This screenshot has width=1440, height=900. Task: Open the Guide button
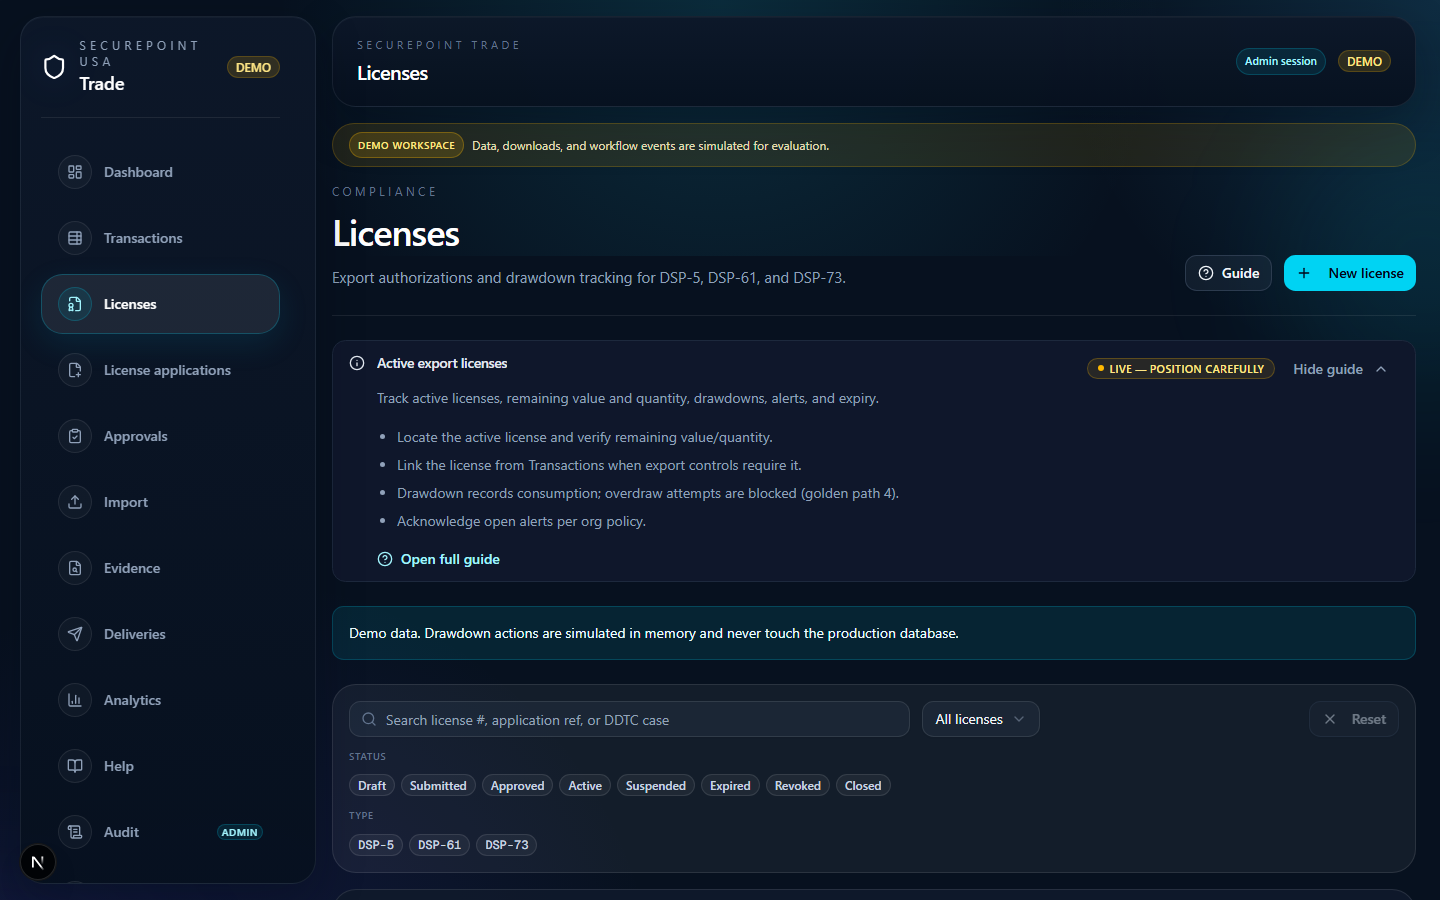click(1228, 273)
